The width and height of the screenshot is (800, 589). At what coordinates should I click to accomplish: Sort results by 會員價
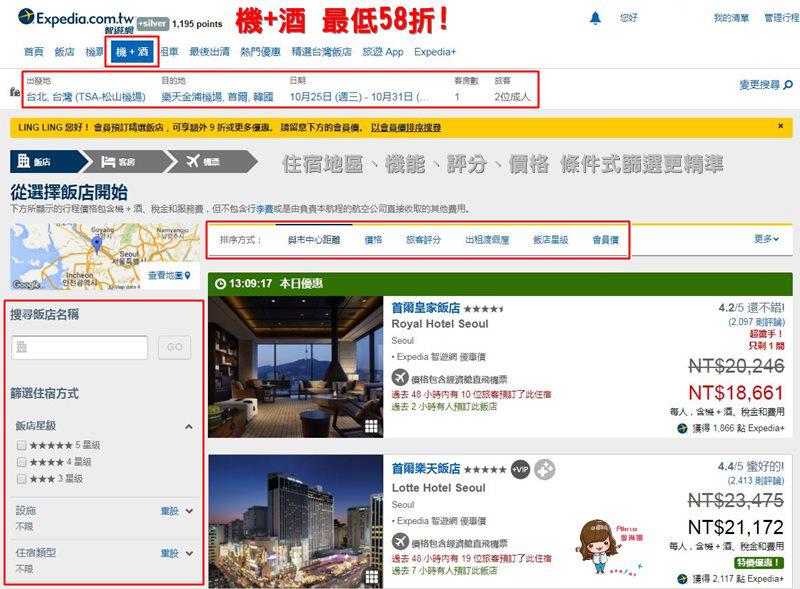click(x=606, y=240)
